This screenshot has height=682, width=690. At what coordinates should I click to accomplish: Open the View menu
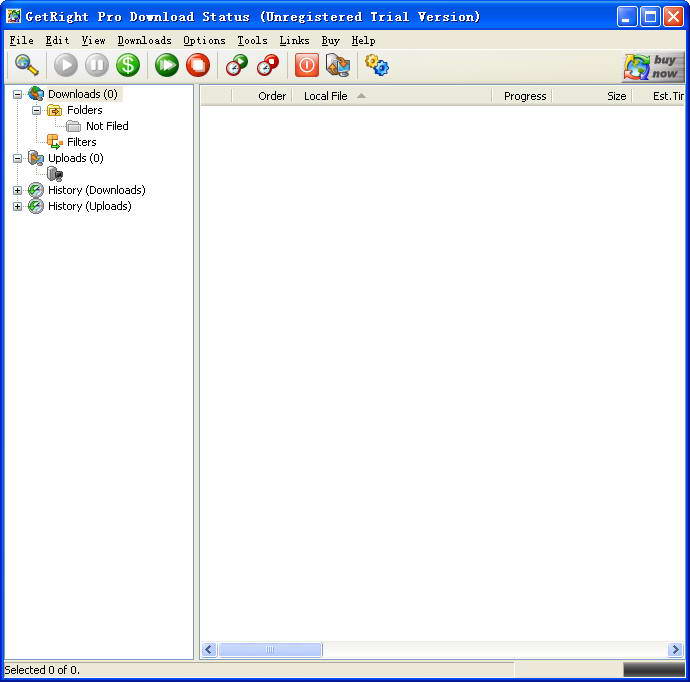click(x=93, y=40)
